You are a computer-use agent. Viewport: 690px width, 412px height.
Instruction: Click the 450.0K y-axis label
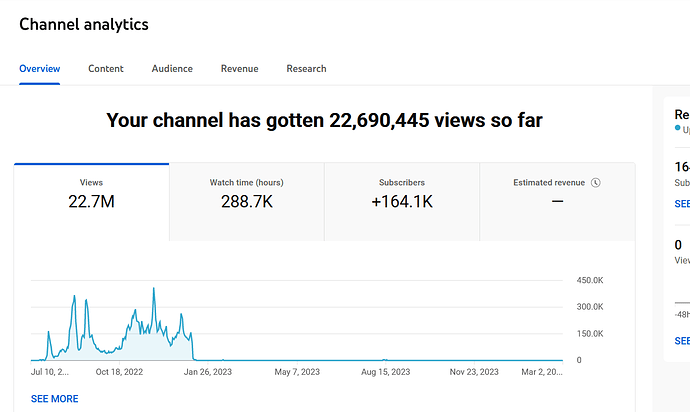[590, 280]
